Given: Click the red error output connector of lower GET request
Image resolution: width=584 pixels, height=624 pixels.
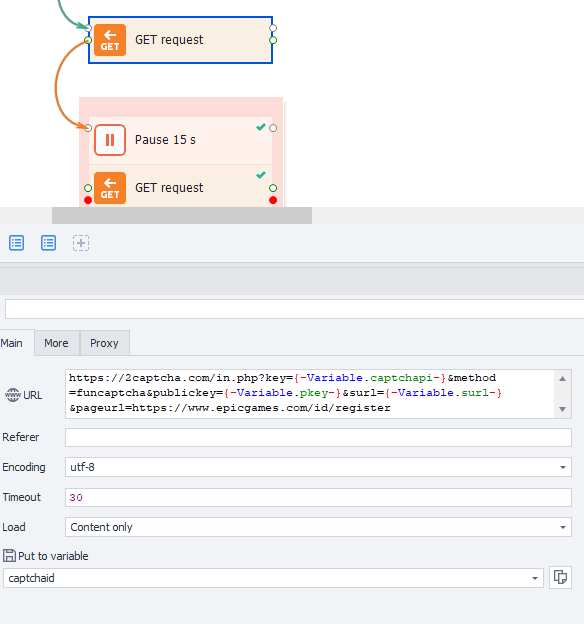Looking at the screenshot, I should click(x=273, y=200).
